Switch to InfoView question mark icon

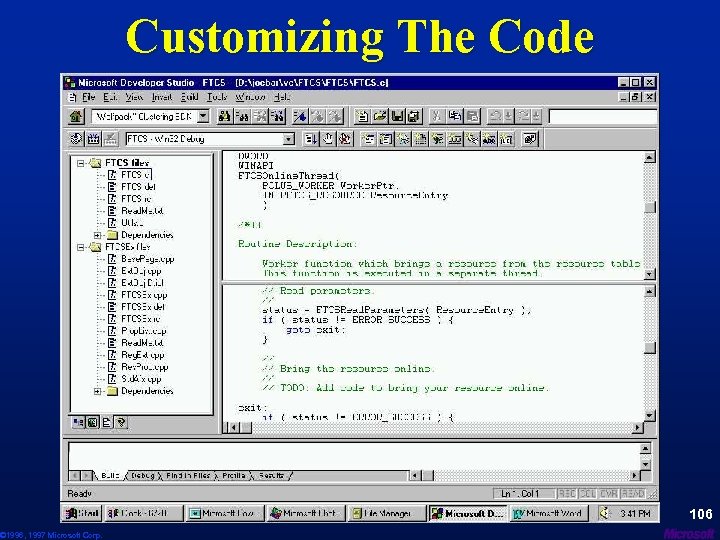[x=121, y=422]
